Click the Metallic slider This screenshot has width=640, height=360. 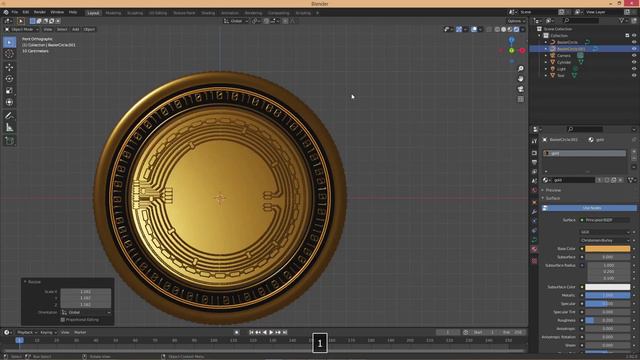click(607, 295)
